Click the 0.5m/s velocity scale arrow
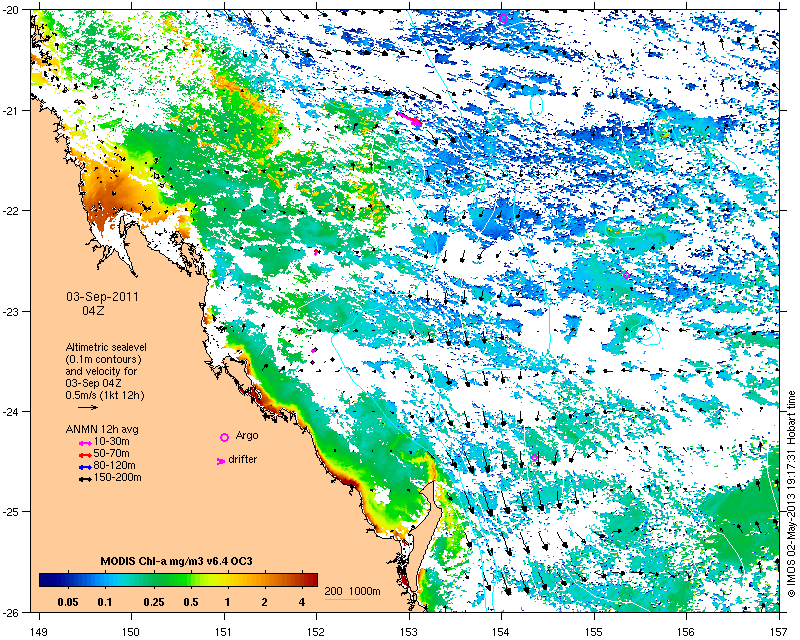 coord(88,407)
